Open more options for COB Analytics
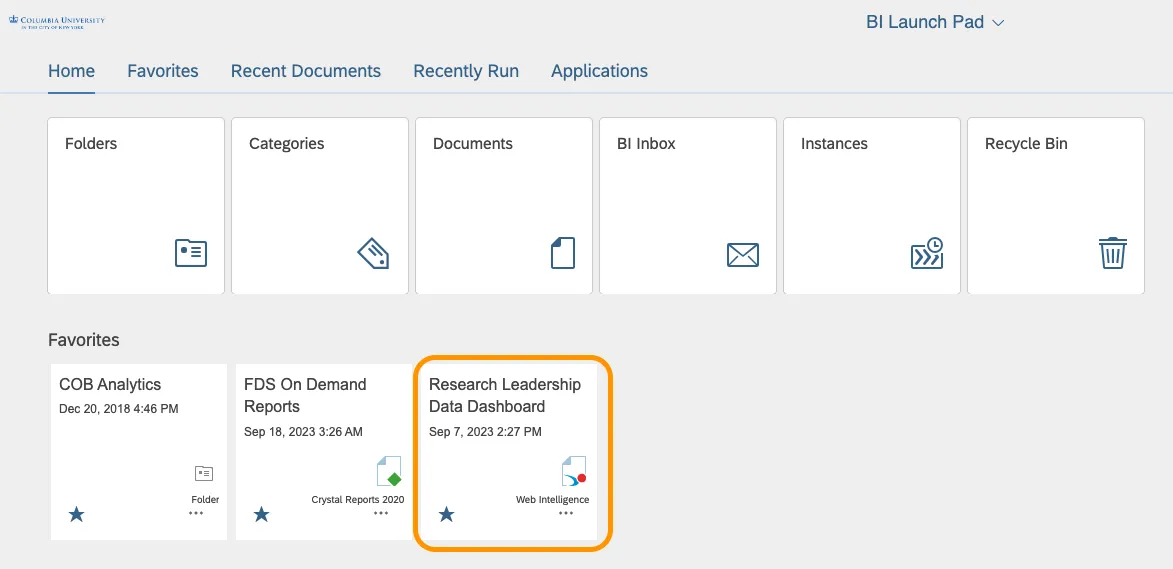The height and width of the screenshot is (569, 1173). click(x=196, y=514)
